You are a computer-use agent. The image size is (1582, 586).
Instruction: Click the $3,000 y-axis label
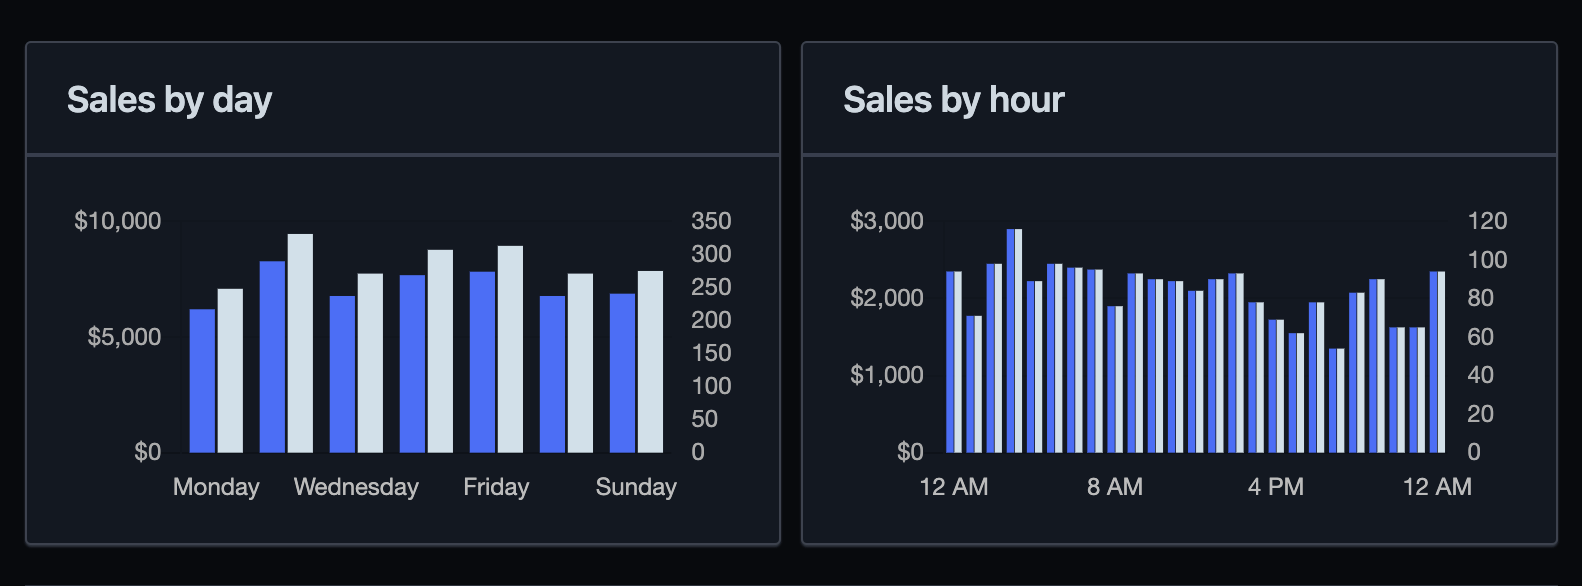coord(886,221)
